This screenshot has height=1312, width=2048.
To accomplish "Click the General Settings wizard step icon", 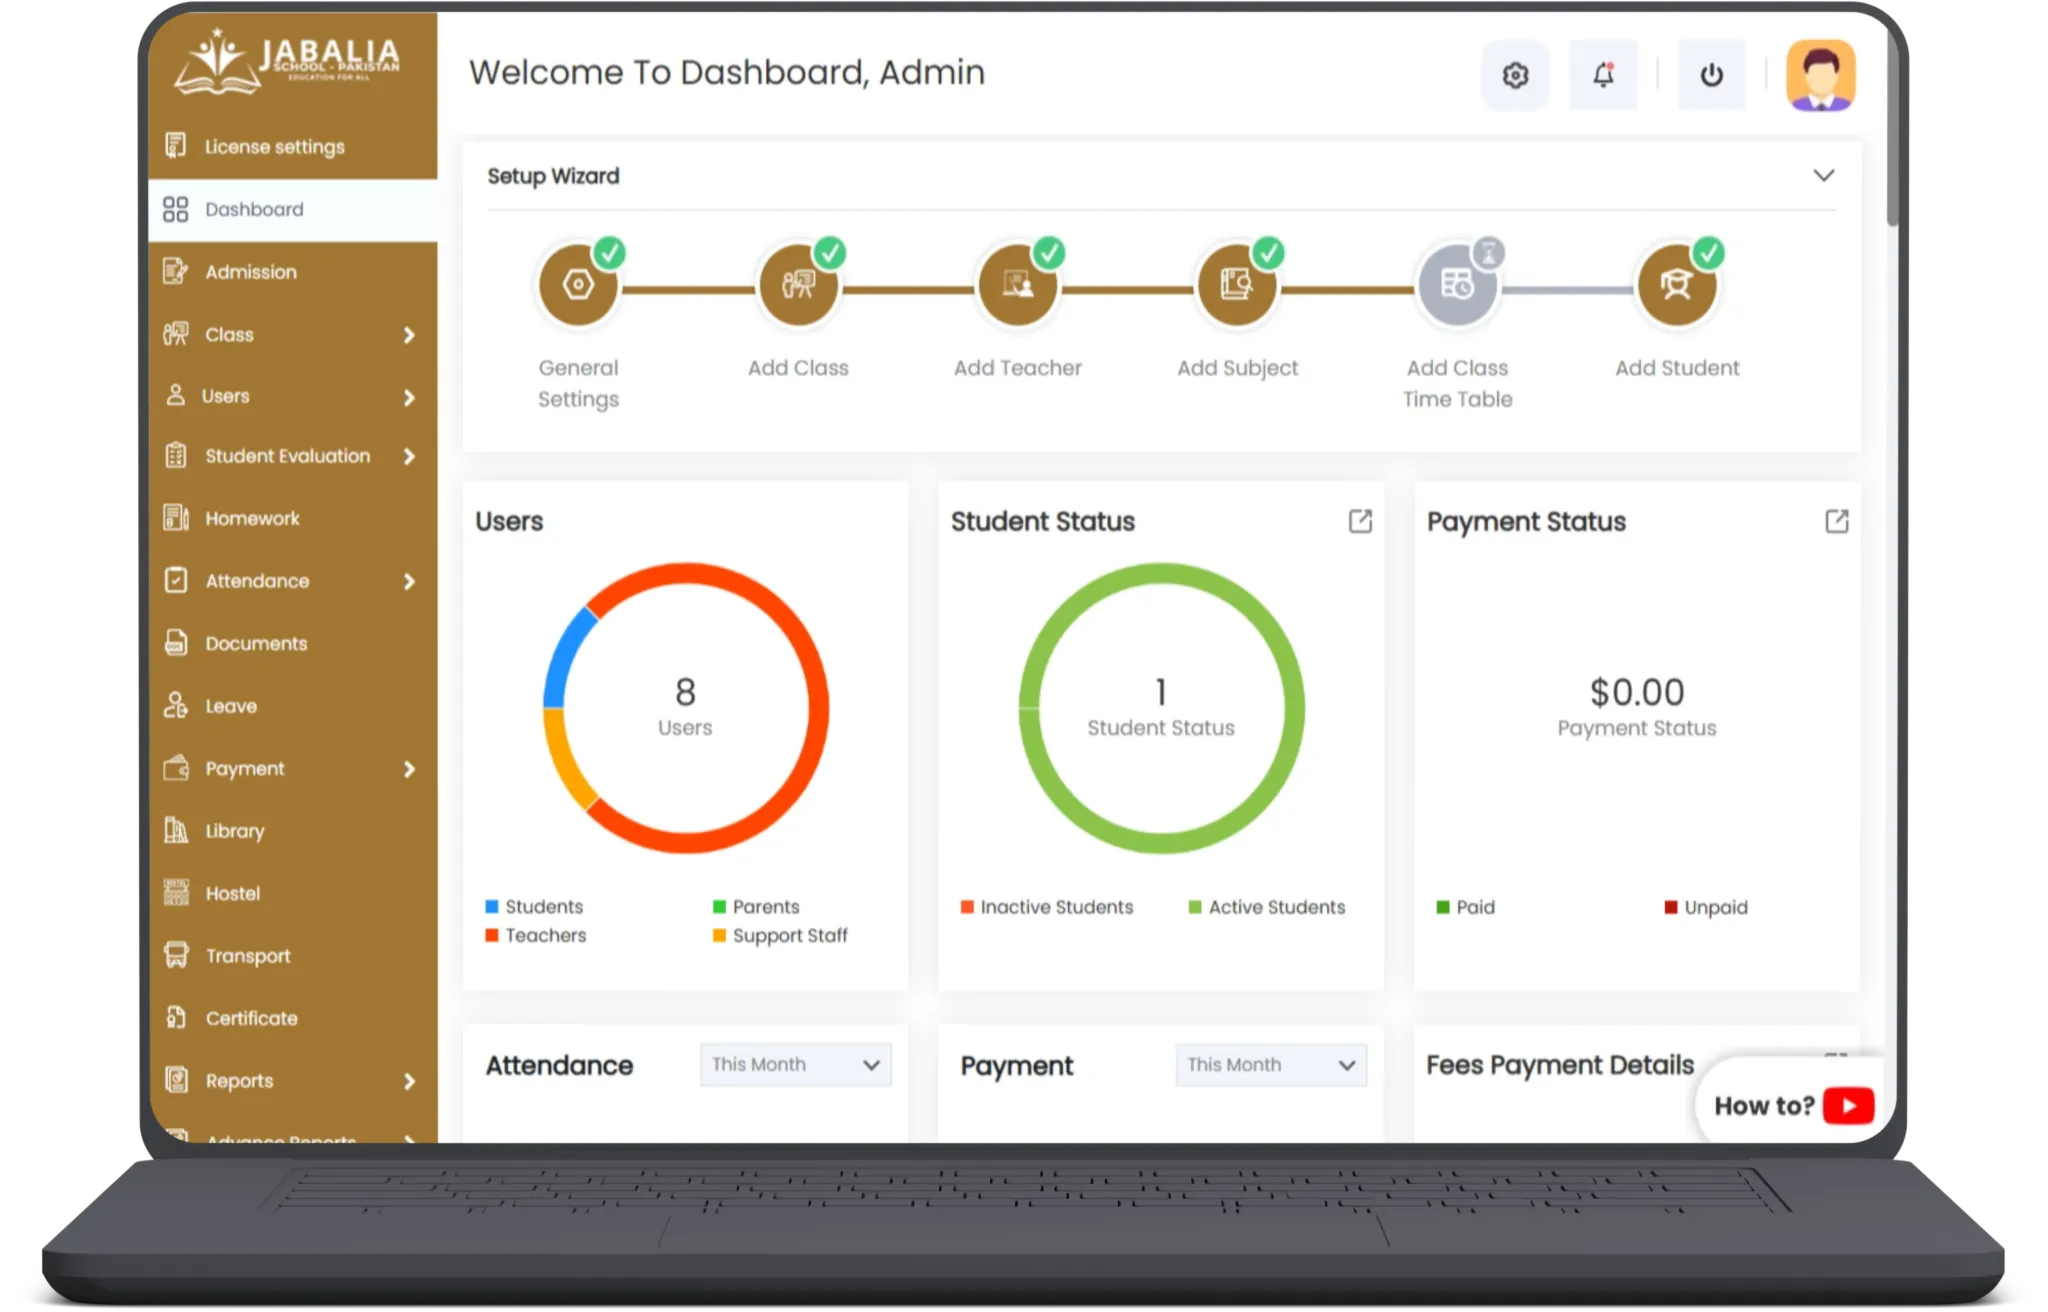I will pos(578,286).
